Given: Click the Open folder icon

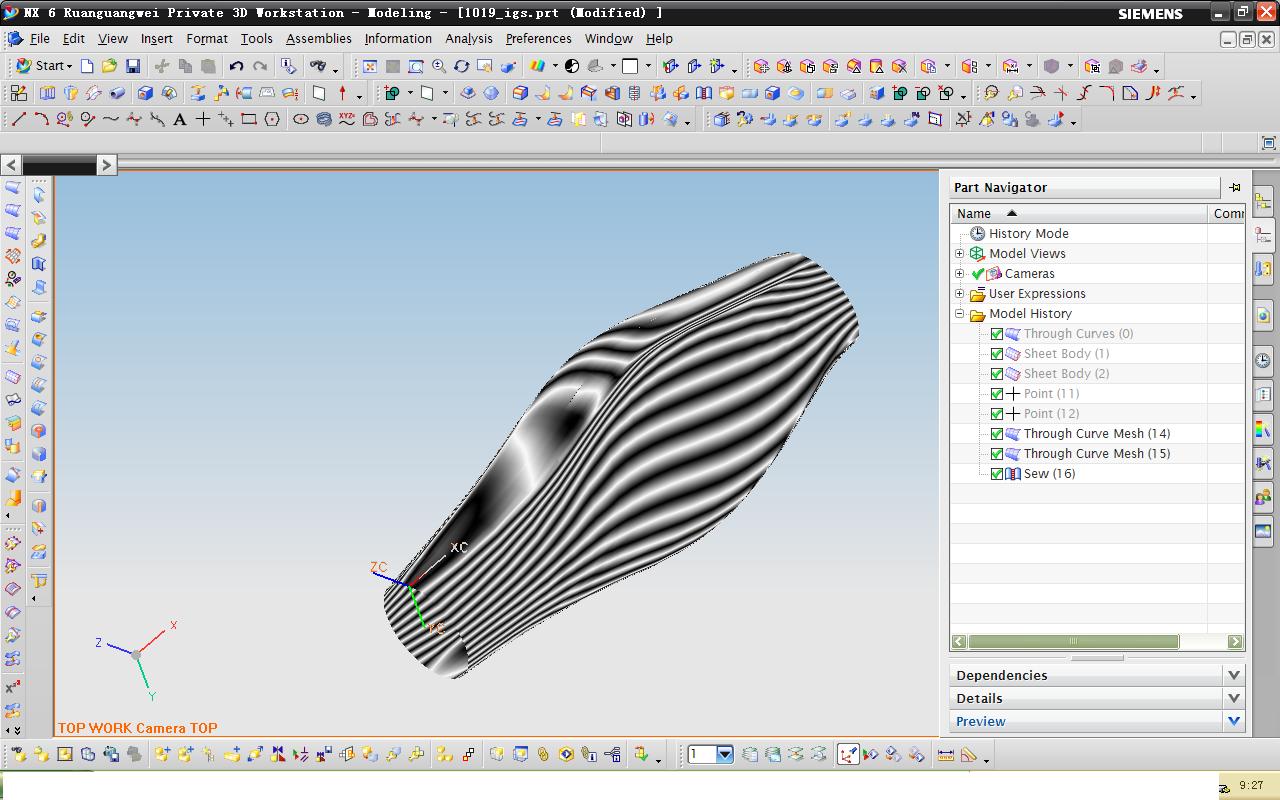Looking at the screenshot, I should tap(109, 66).
